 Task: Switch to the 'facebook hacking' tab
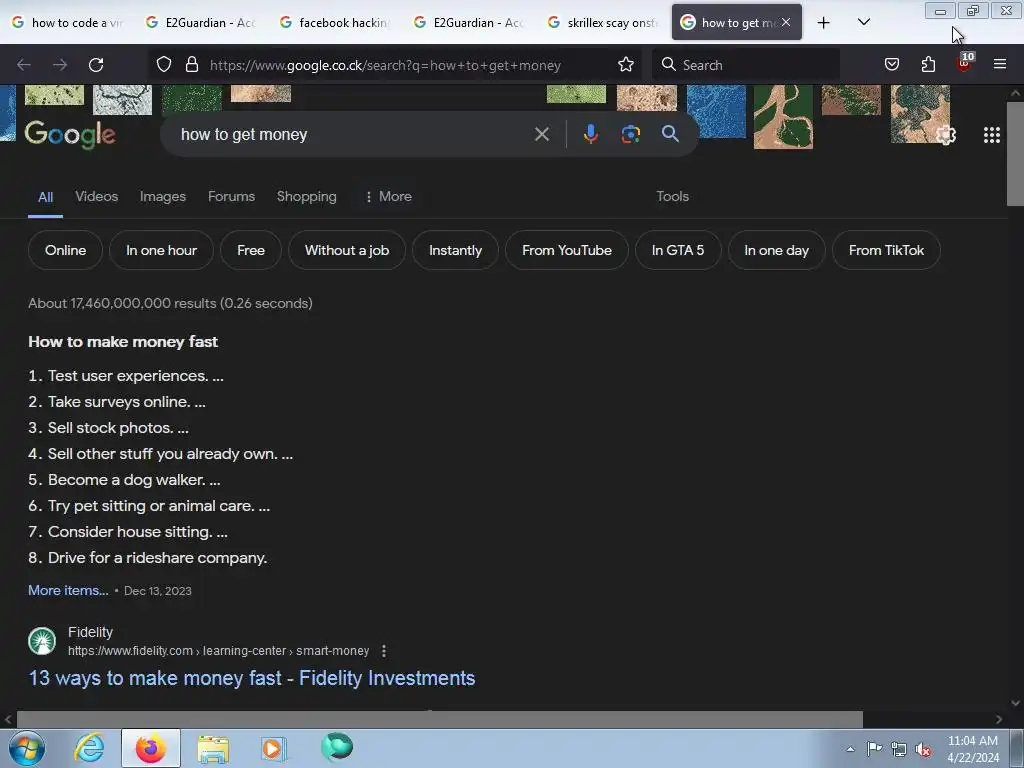point(336,23)
